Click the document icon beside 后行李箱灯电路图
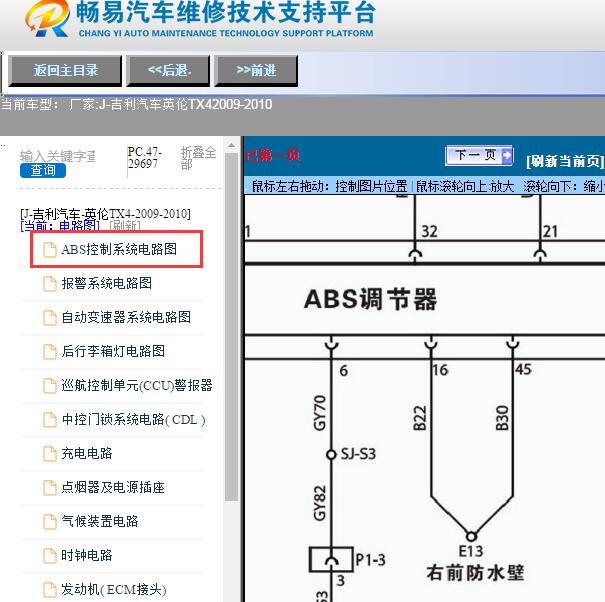 point(49,352)
